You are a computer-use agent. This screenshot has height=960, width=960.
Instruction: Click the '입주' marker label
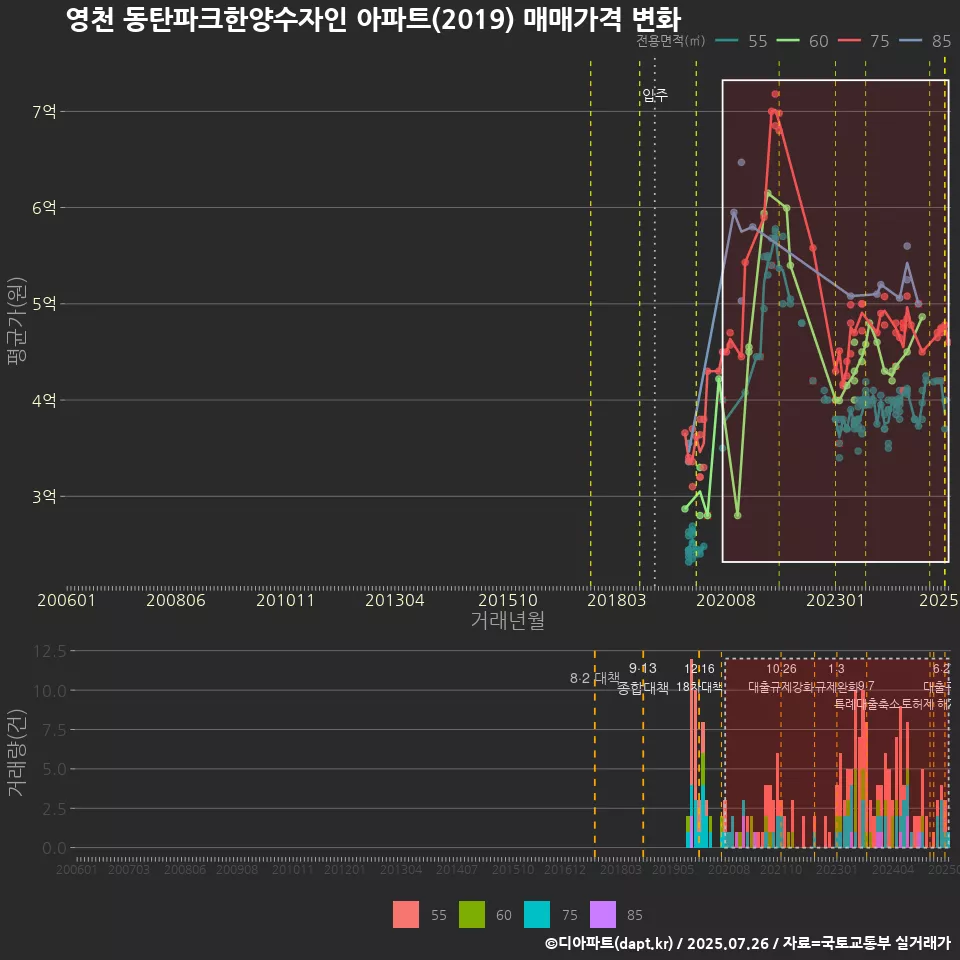tap(654, 95)
